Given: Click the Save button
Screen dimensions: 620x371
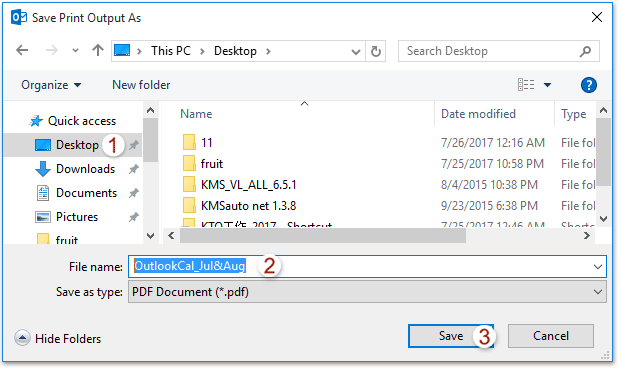Looking at the screenshot, I should [x=451, y=336].
